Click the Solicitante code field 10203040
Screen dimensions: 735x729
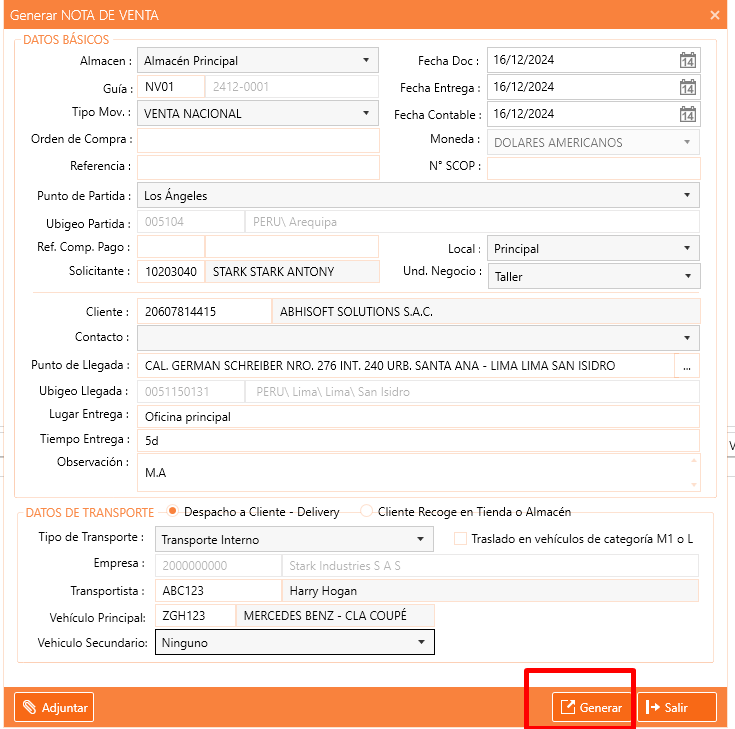(x=171, y=271)
